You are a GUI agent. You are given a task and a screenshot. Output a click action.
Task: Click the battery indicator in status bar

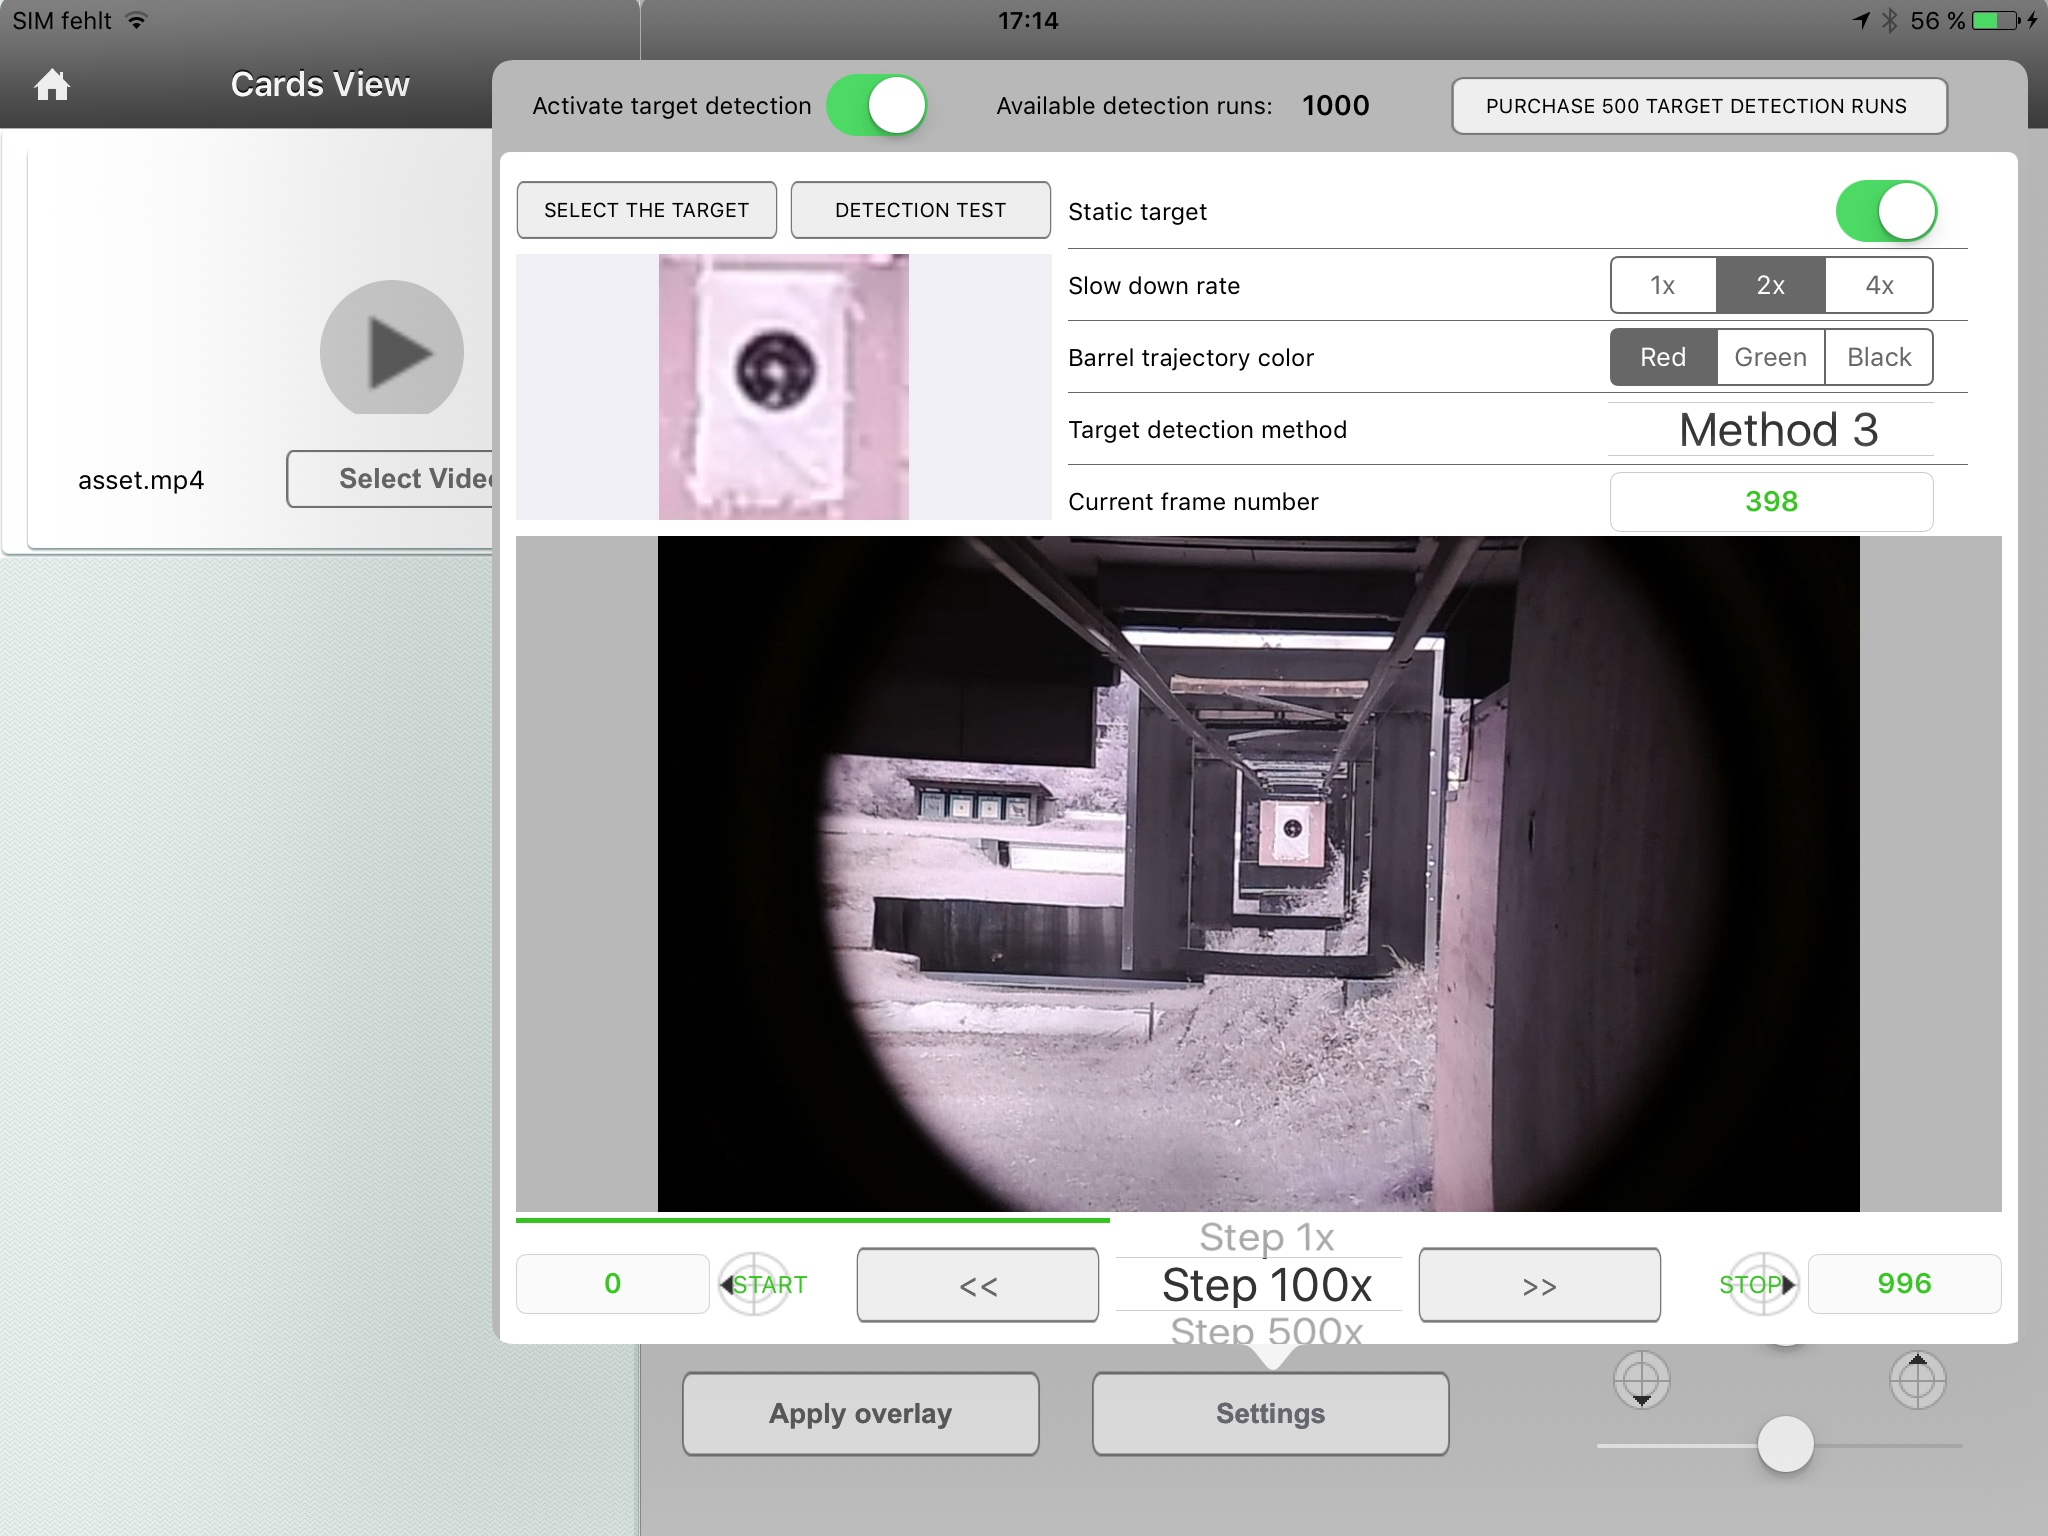coord(1995,20)
